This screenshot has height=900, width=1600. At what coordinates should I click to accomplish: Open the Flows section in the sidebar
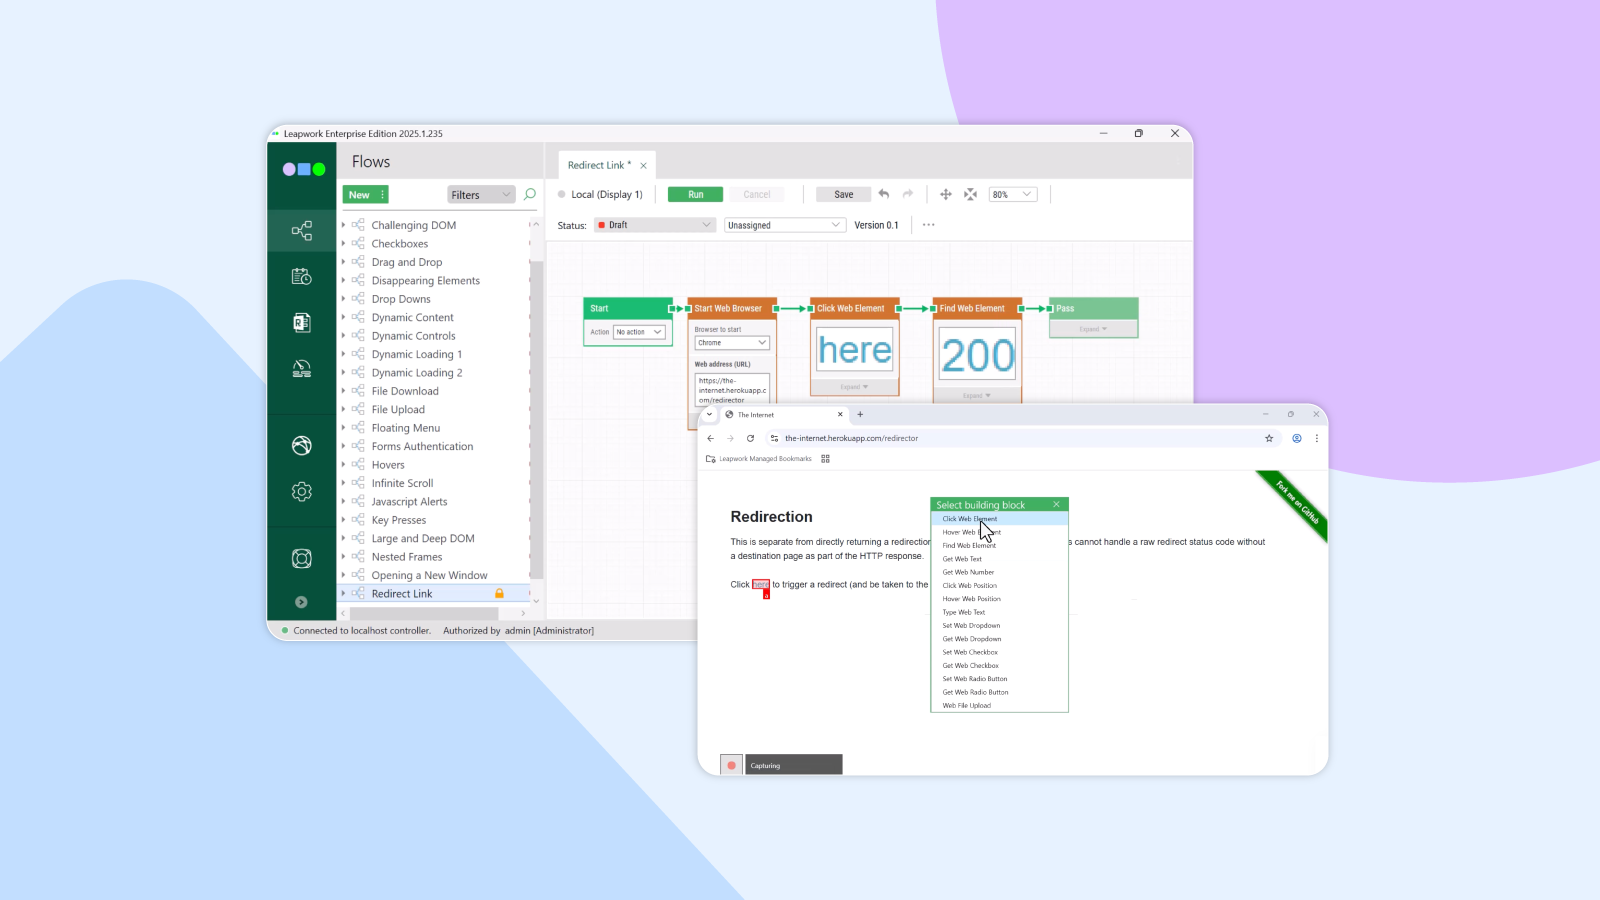coord(301,231)
